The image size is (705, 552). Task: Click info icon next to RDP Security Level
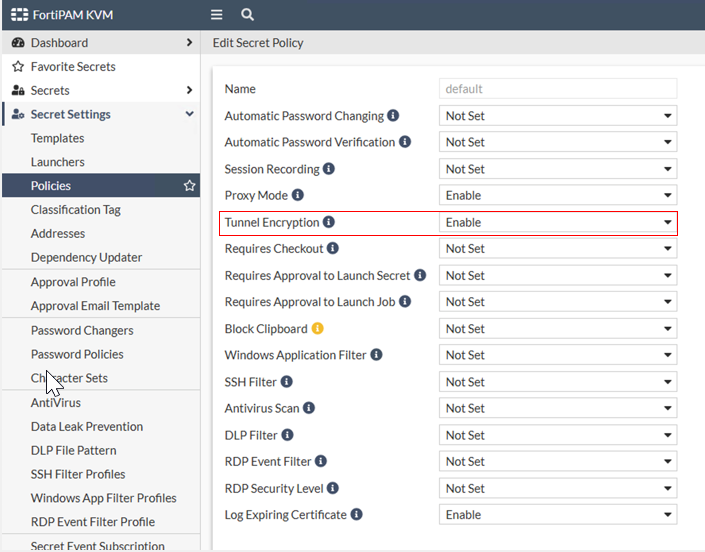(x=333, y=488)
